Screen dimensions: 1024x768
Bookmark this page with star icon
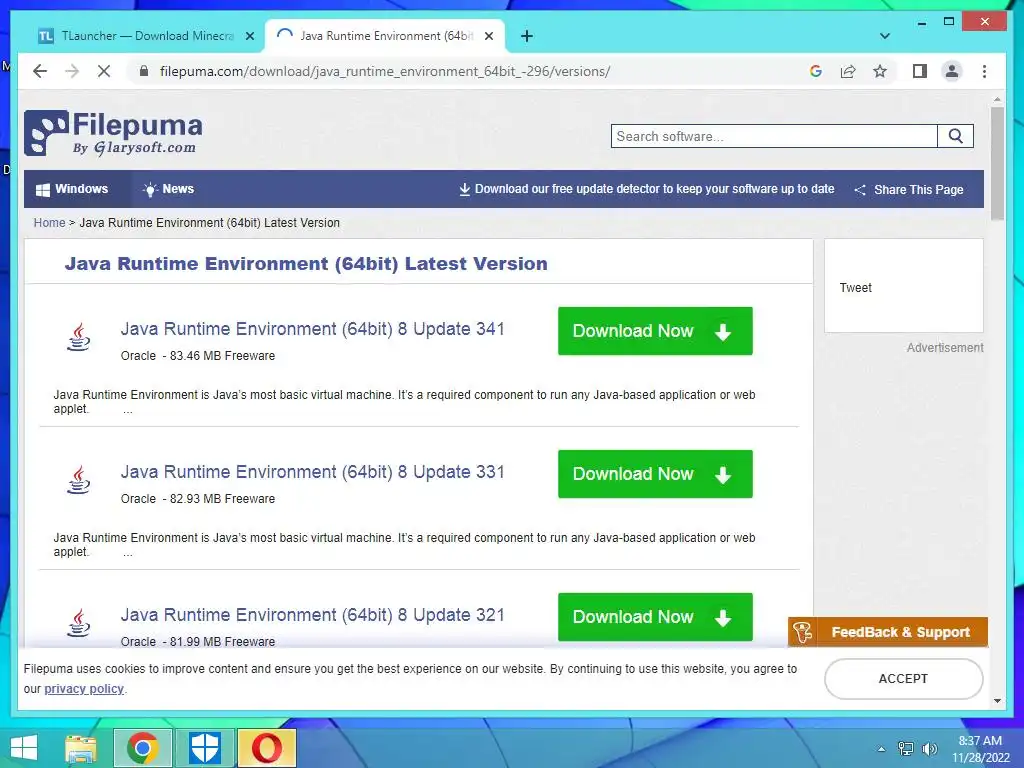pyautogui.click(x=880, y=71)
